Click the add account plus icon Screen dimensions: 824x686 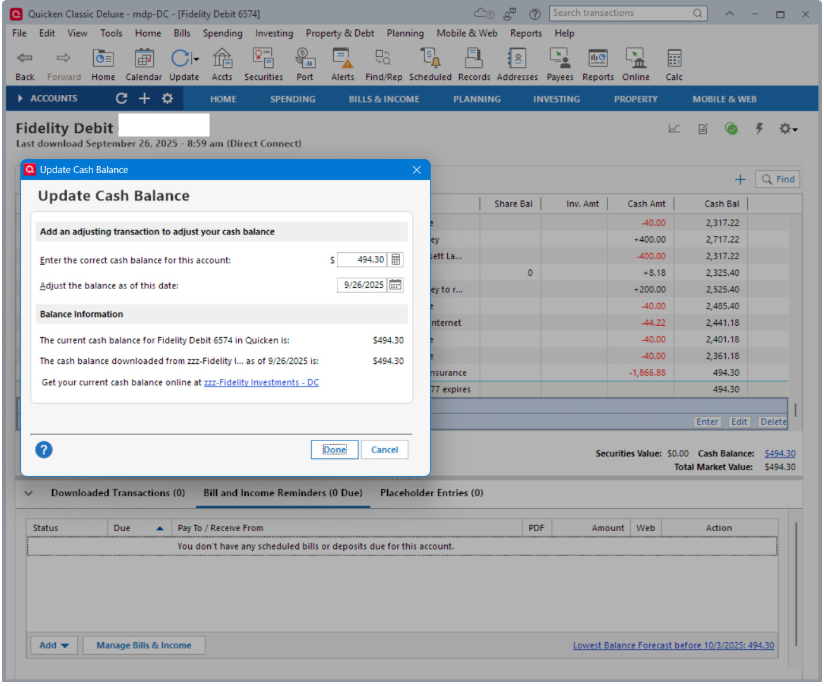145,98
